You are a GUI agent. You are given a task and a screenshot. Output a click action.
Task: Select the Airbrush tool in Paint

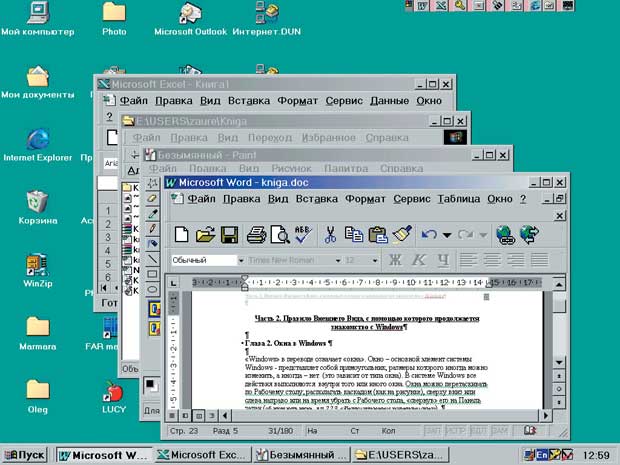(152, 244)
